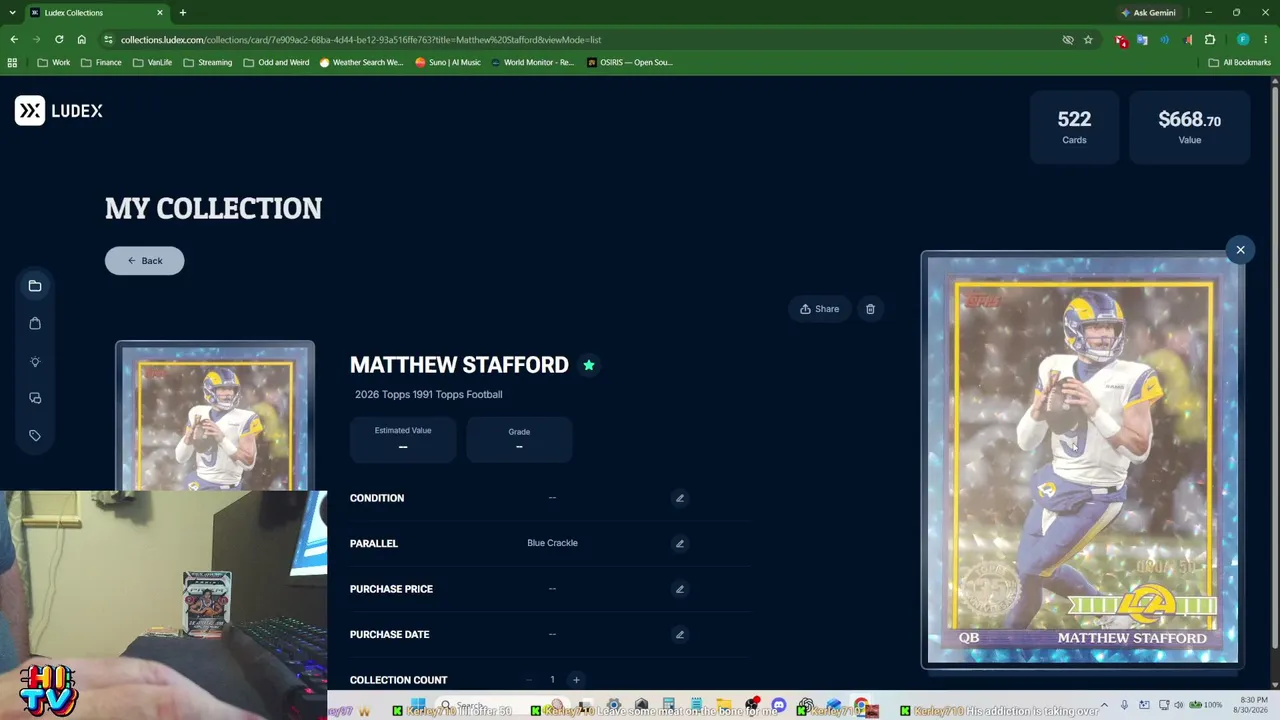Open the Work bookmarks folder

point(54,62)
